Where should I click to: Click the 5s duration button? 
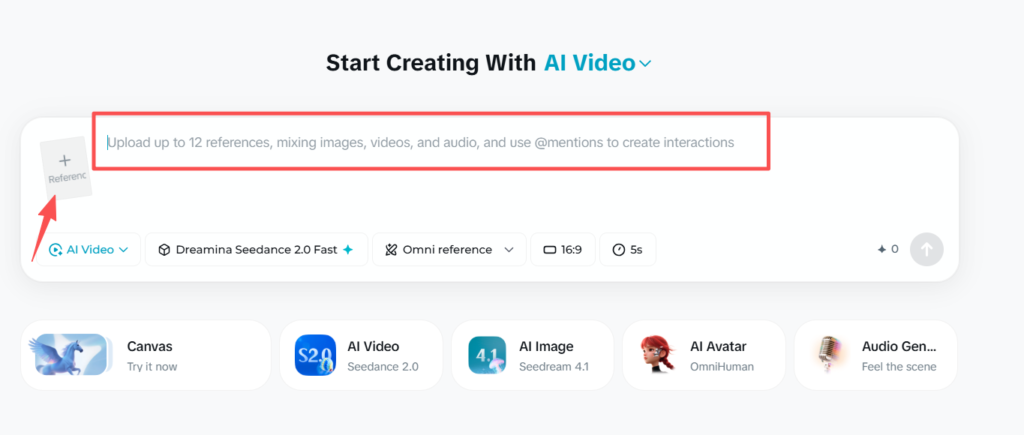pyautogui.click(x=627, y=250)
